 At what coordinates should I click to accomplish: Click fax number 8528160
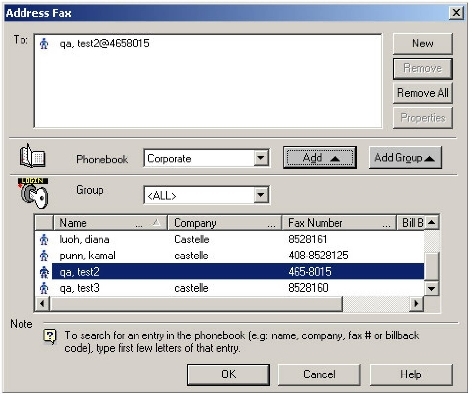coord(308,288)
